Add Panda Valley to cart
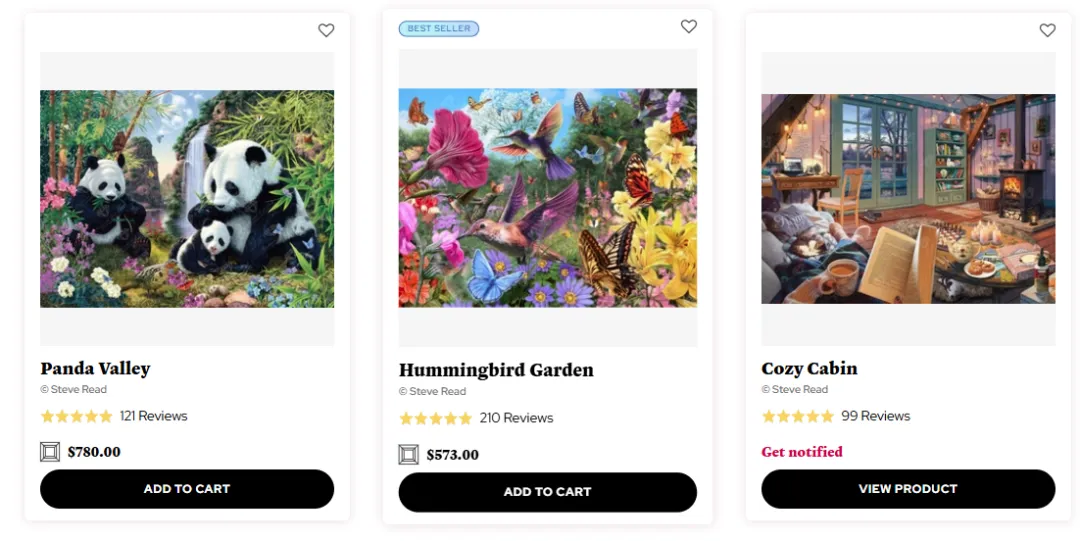1080x541 pixels. pos(187,489)
